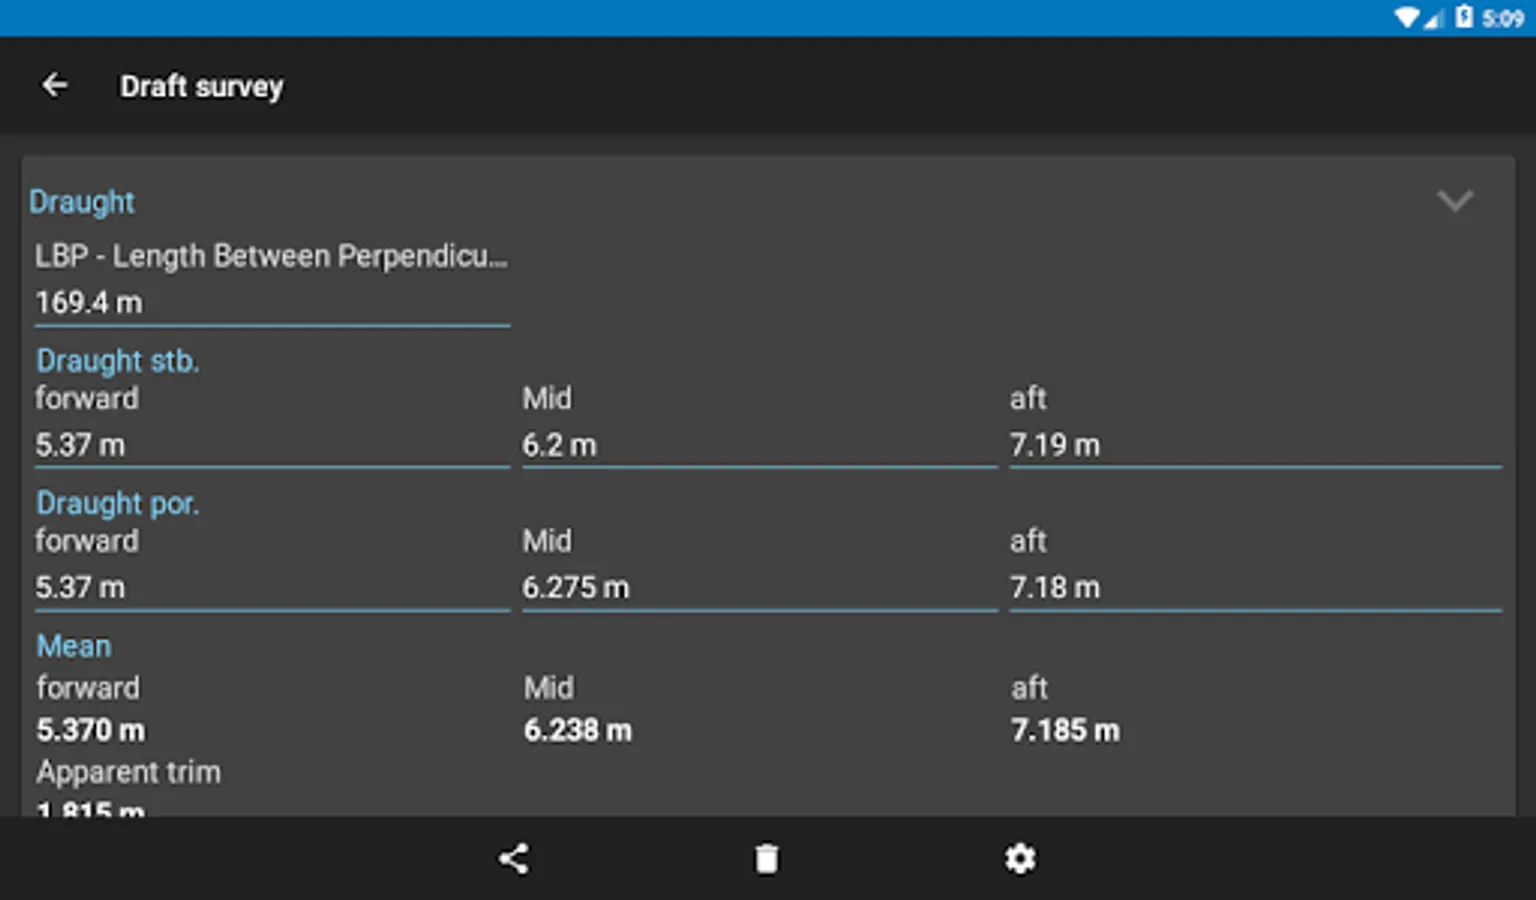The width and height of the screenshot is (1536, 900).
Task: Collapse the Draught section with the chevron
Action: 1455,201
